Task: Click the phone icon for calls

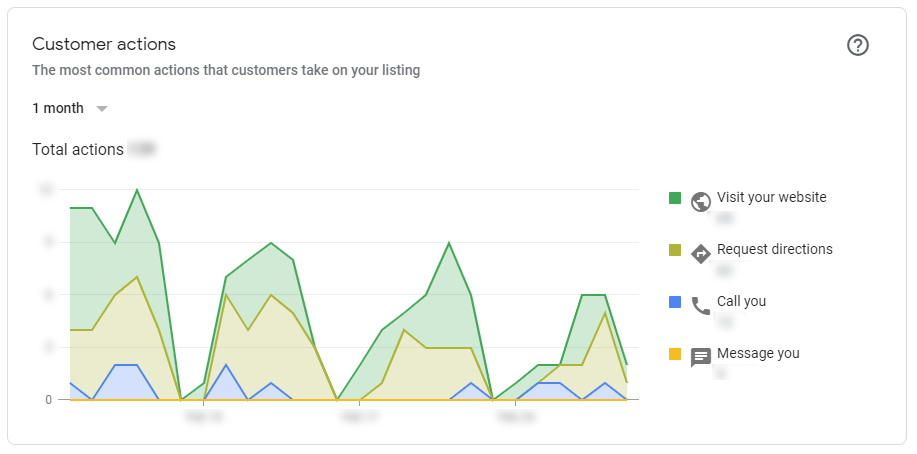Action: 700,305
